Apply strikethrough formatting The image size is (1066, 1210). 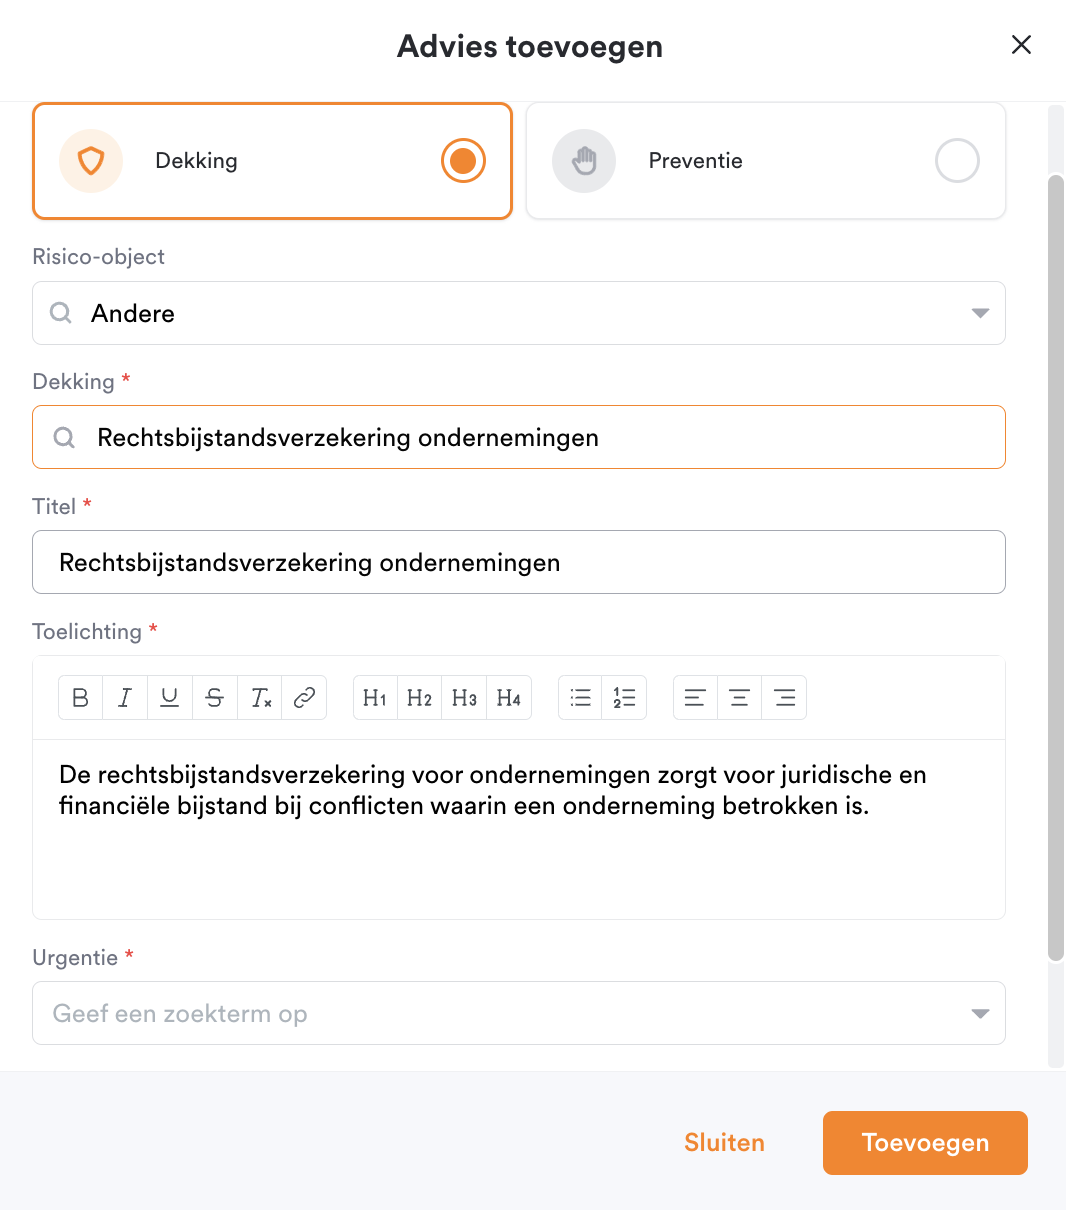[x=215, y=698]
